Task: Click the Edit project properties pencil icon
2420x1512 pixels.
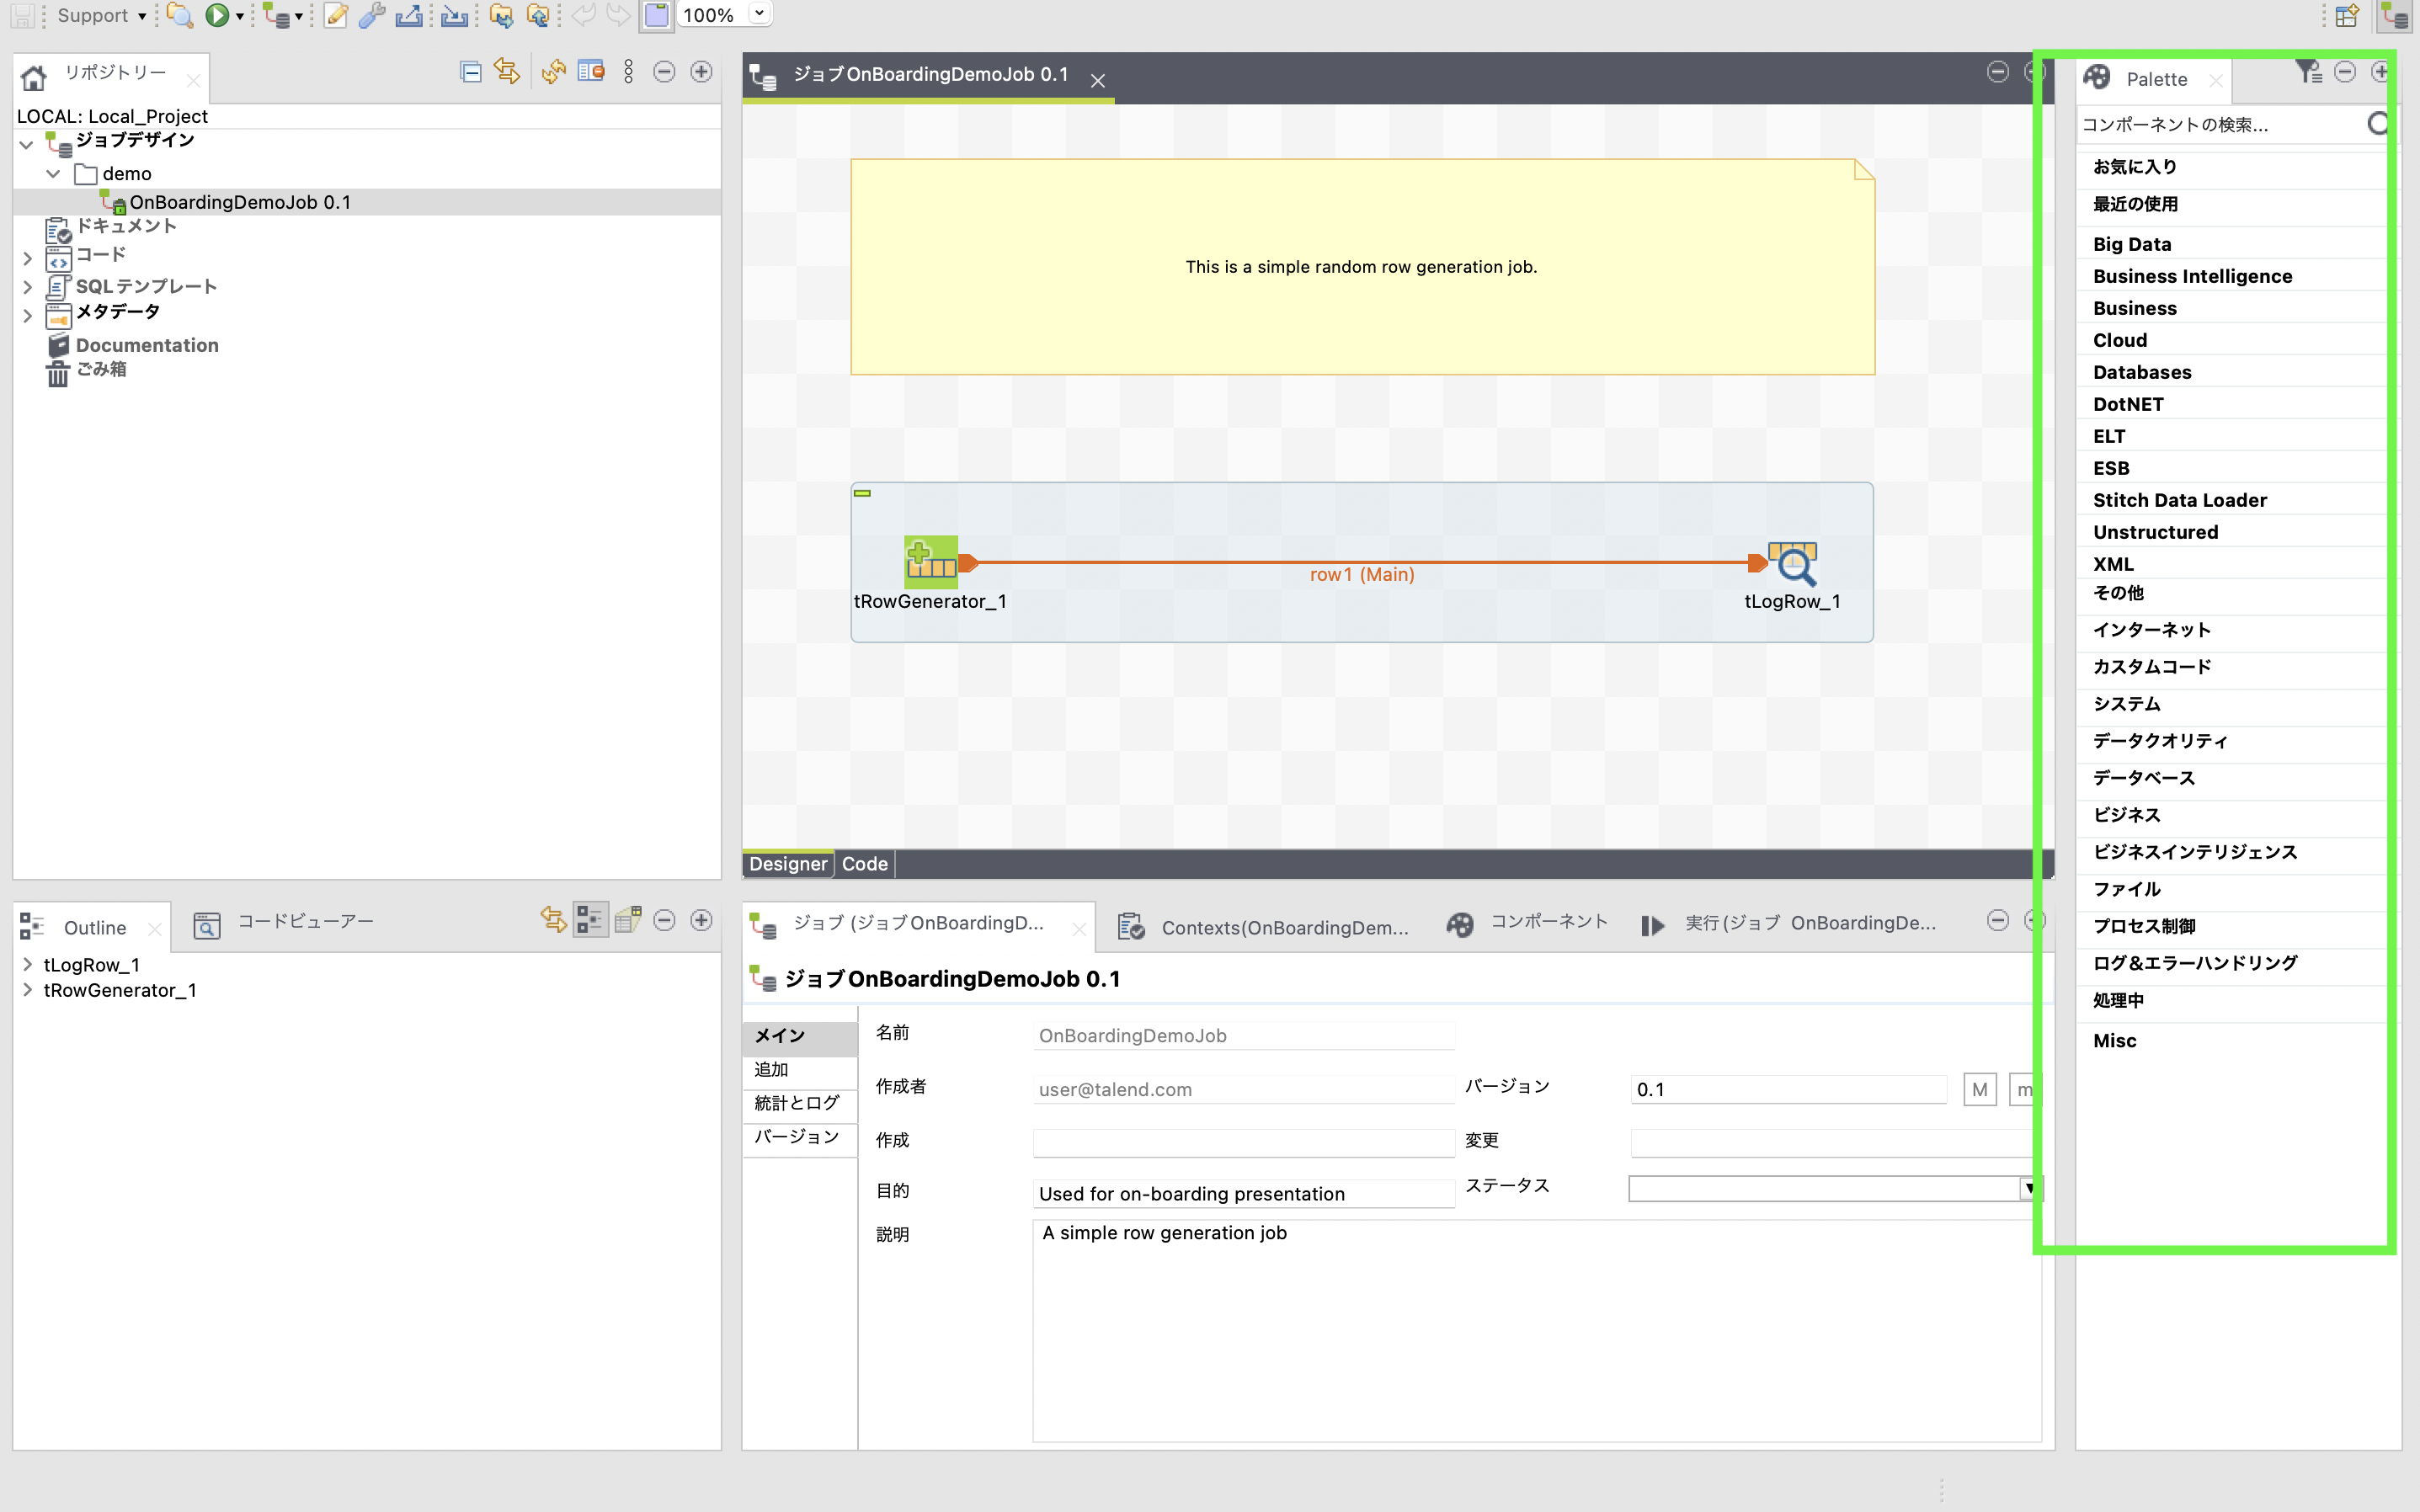Action: [336, 15]
